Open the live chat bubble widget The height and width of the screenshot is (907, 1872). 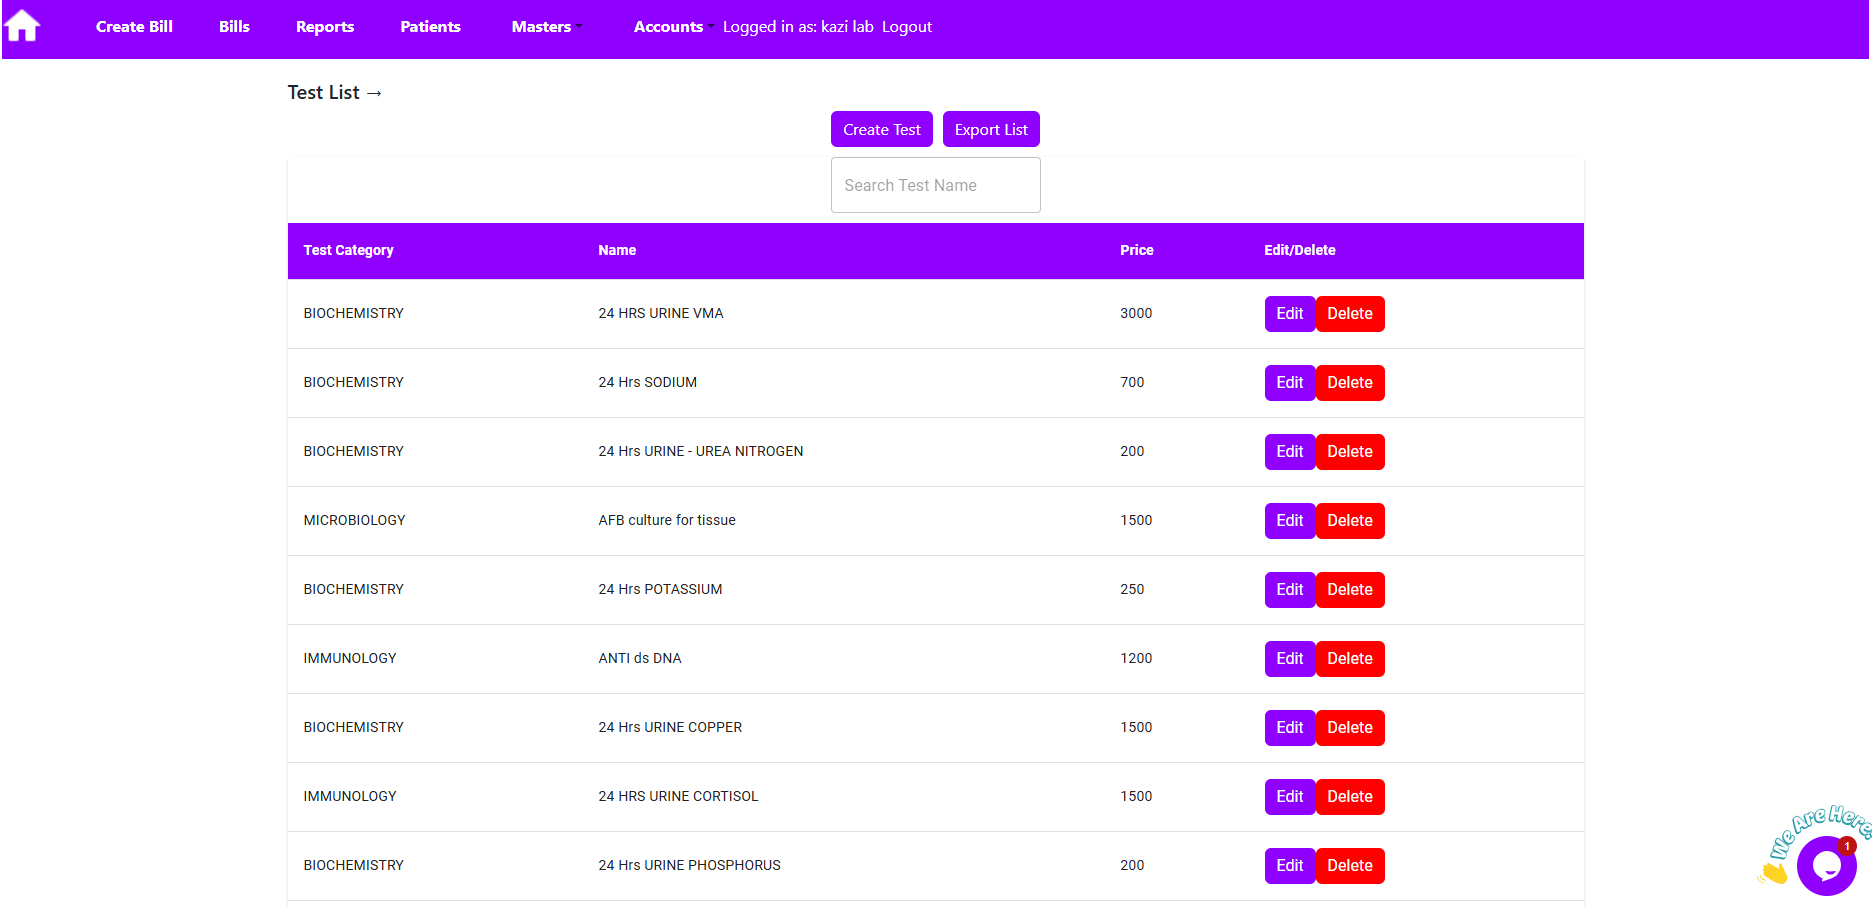(x=1825, y=865)
